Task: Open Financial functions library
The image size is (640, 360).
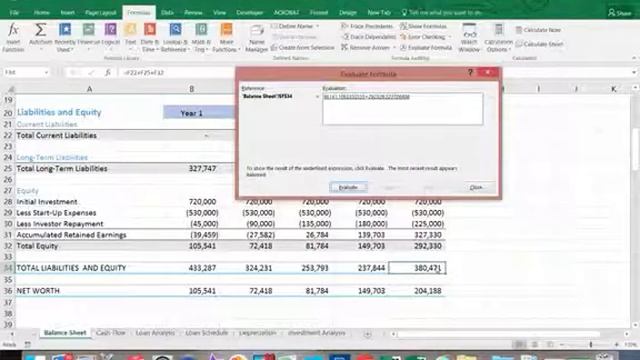Action: pyautogui.click(x=89, y=37)
